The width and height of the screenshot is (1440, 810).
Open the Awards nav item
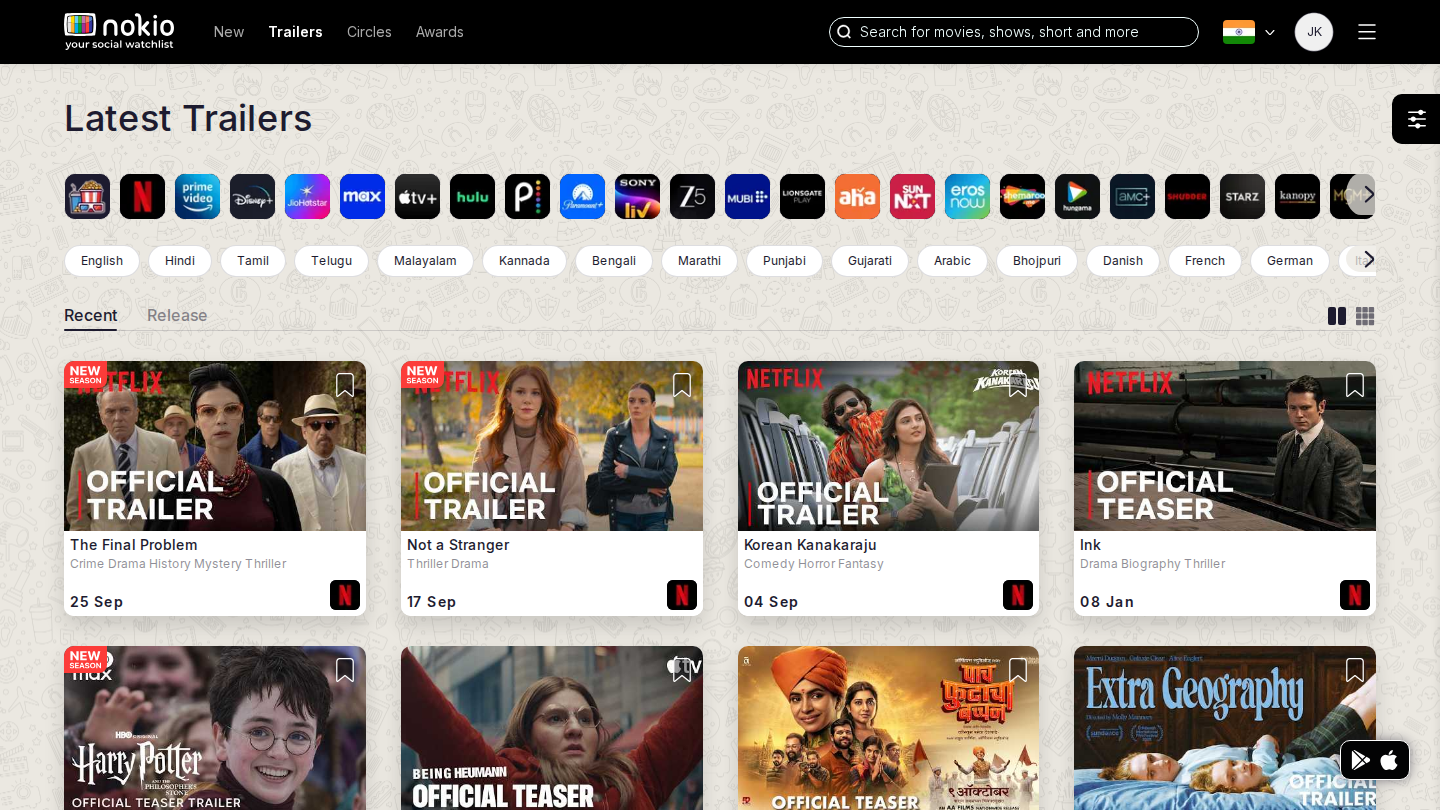coord(440,32)
